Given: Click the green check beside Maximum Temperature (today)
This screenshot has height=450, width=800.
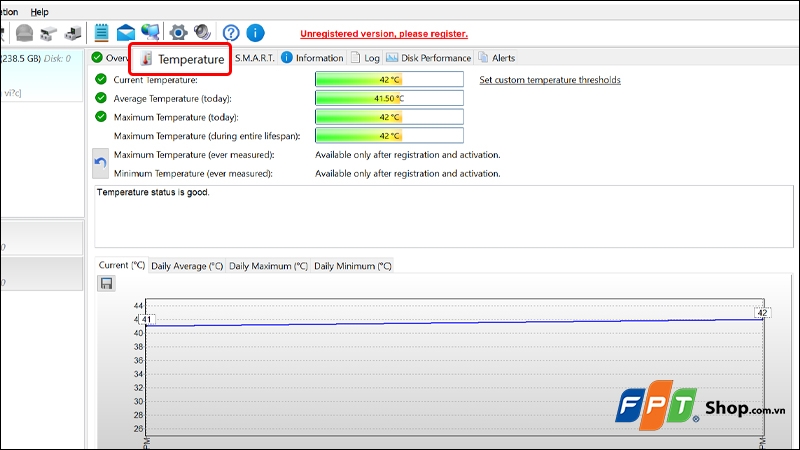Looking at the screenshot, I should pyautogui.click(x=101, y=117).
